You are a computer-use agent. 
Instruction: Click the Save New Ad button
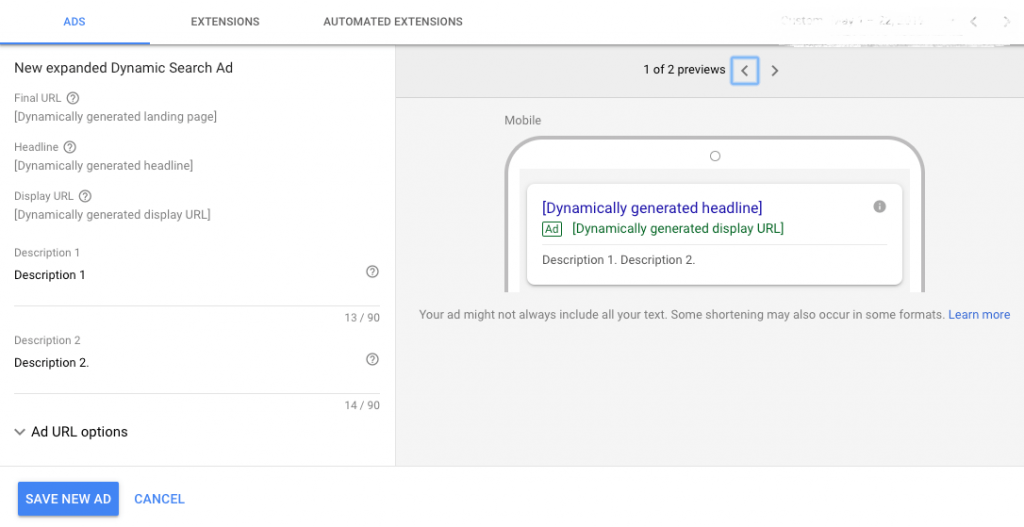[68, 499]
